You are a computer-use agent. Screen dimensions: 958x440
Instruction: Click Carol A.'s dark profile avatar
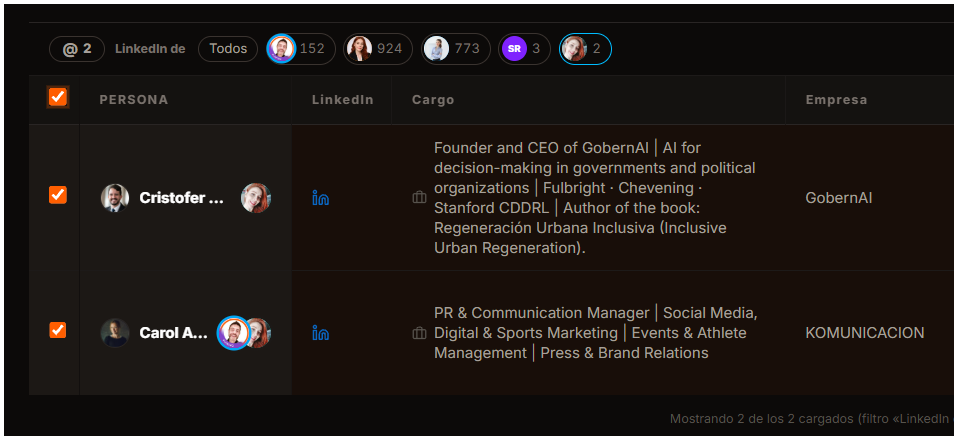point(115,333)
